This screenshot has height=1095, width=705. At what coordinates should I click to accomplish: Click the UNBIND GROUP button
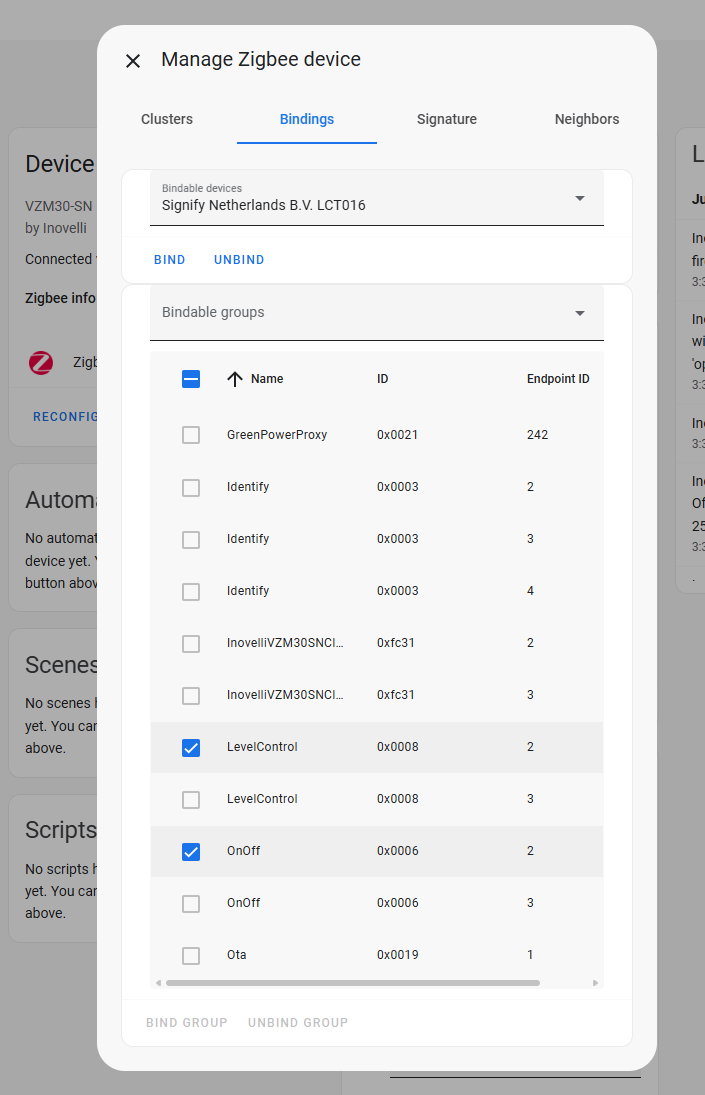298,1022
